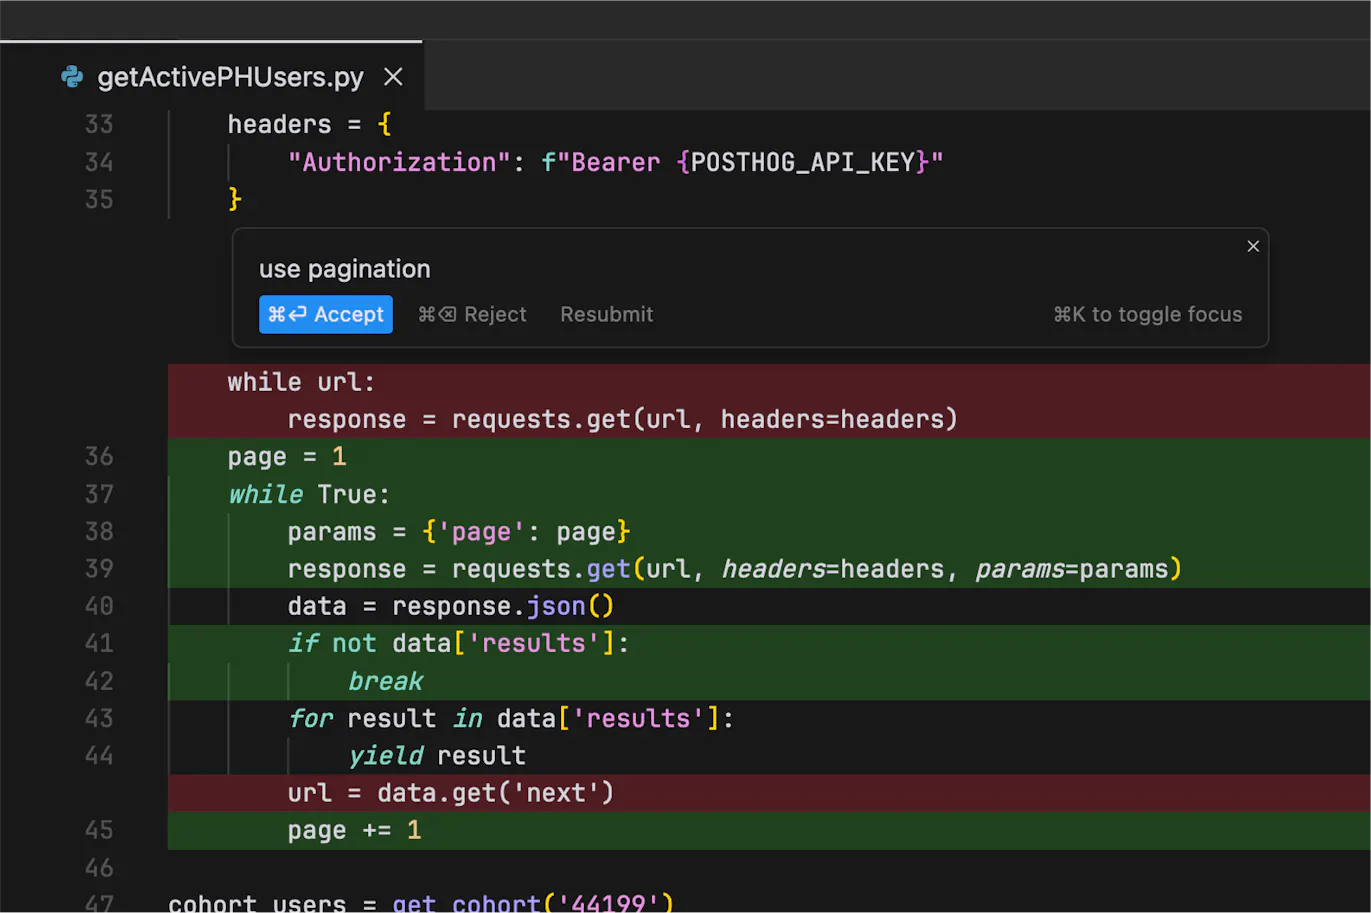1371x913 pixels.
Task: Click line number 41 in the gutter
Action: pos(99,643)
